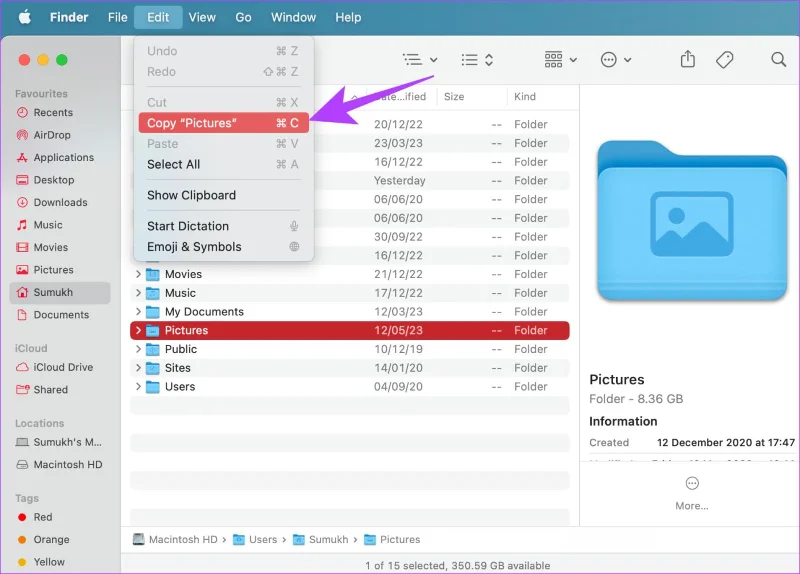This screenshot has width=800, height=574.
Task: Click the Recents sidebar icon
Action: click(22, 112)
